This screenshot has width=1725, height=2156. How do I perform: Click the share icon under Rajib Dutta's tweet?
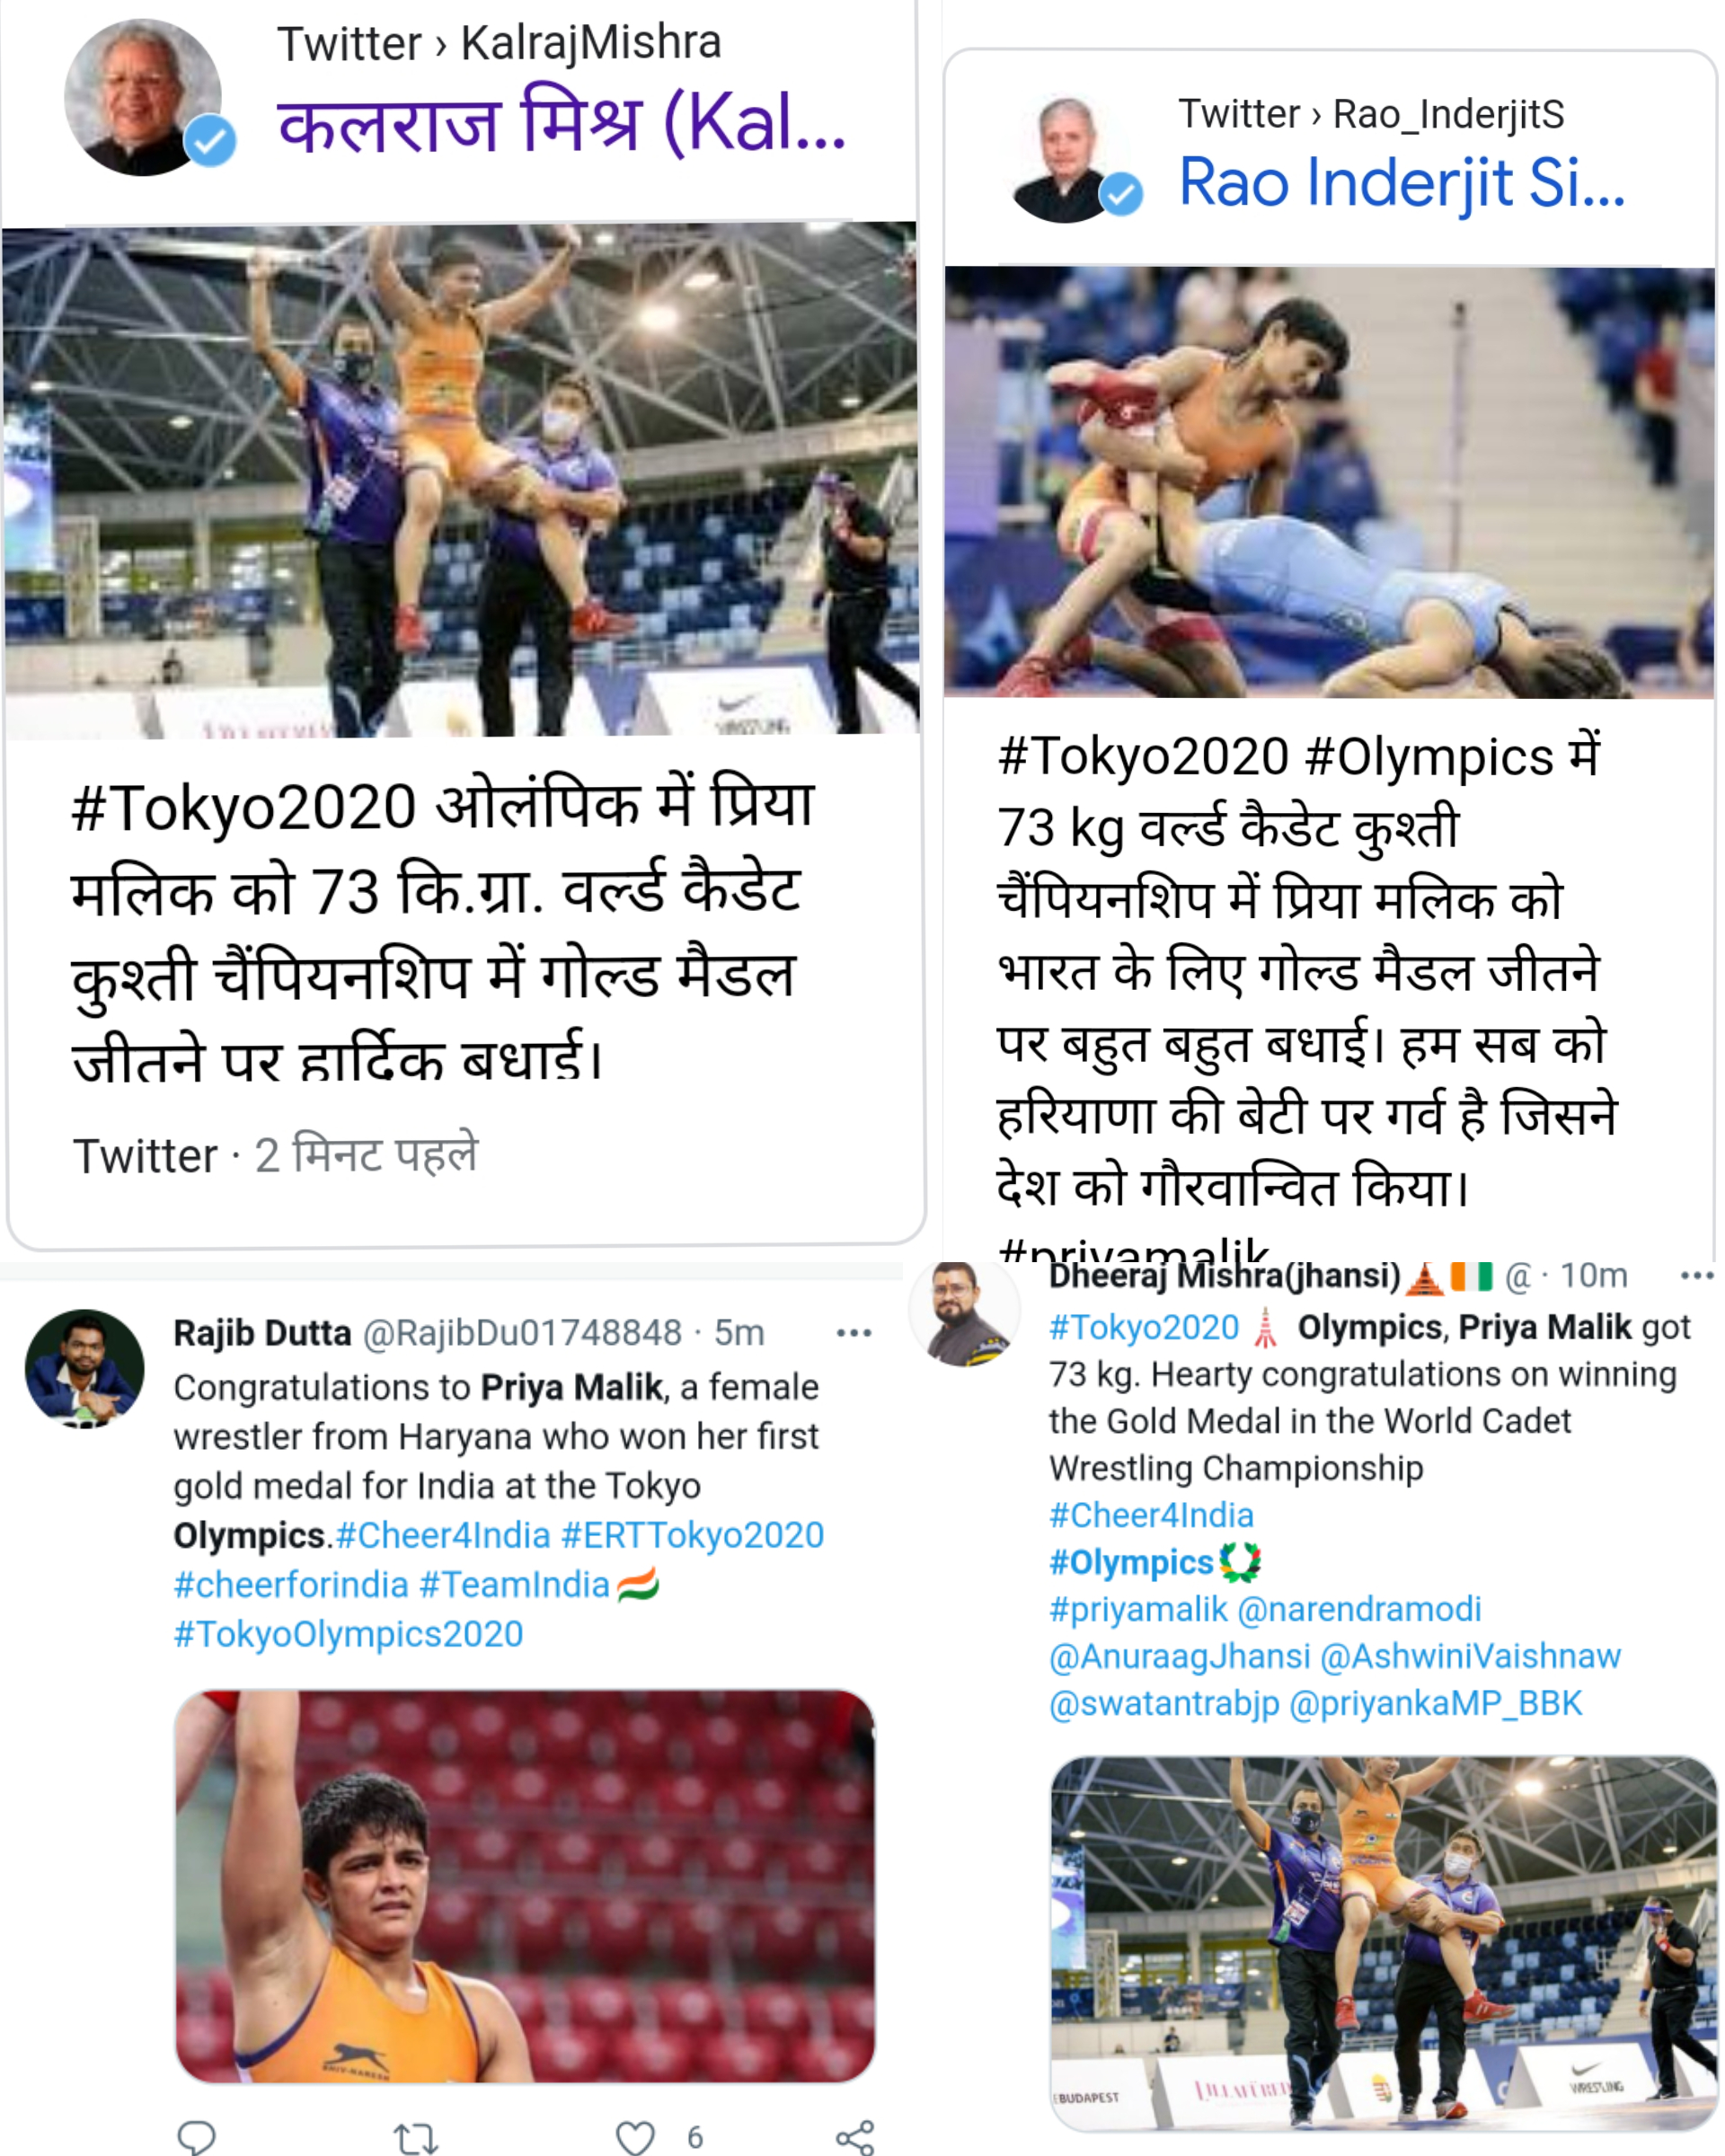tap(855, 2137)
